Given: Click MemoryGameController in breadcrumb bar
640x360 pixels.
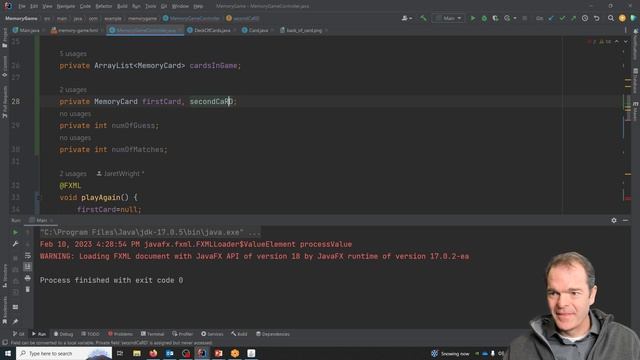Looking at the screenshot, I should click(x=191, y=18).
